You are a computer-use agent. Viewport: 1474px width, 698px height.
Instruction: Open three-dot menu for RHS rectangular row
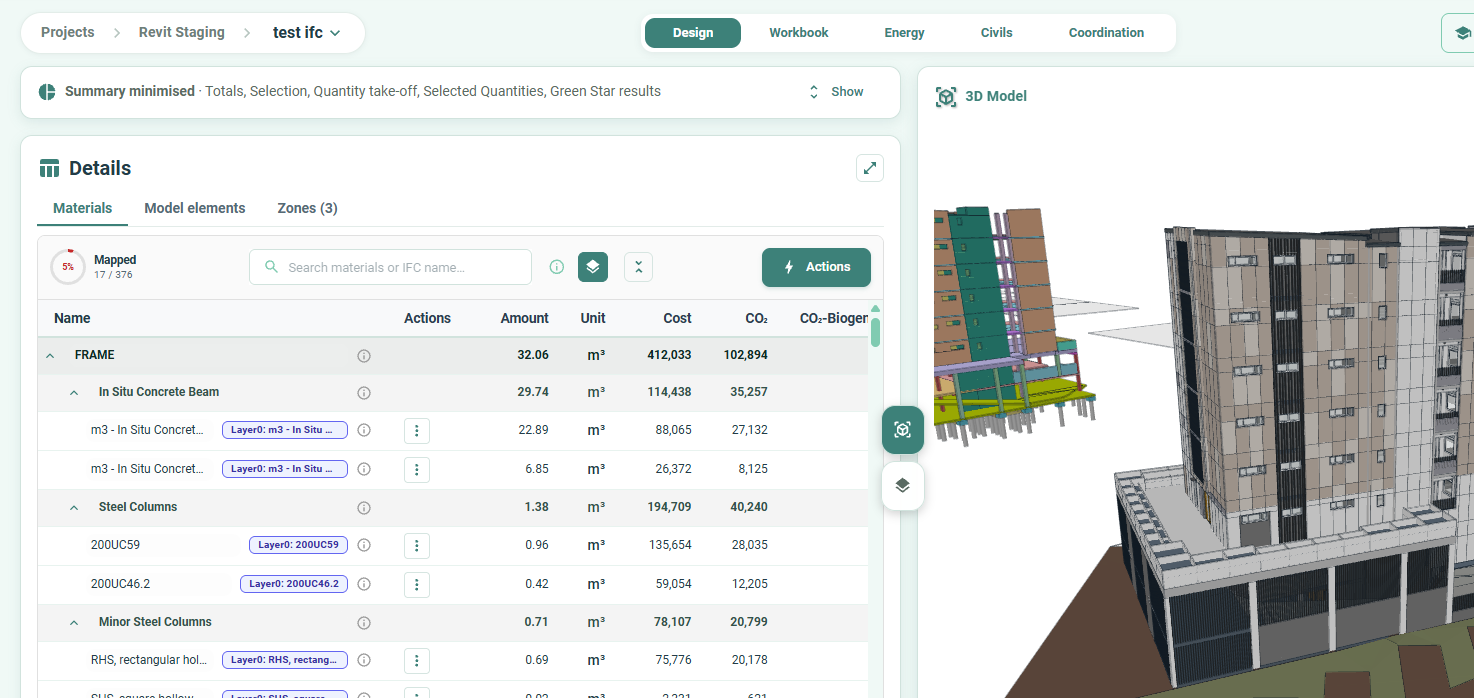pyautogui.click(x=417, y=661)
